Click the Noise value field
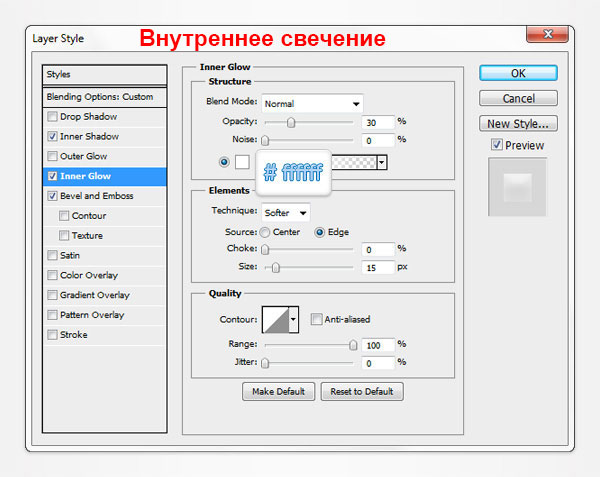 (x=378, y=140)
